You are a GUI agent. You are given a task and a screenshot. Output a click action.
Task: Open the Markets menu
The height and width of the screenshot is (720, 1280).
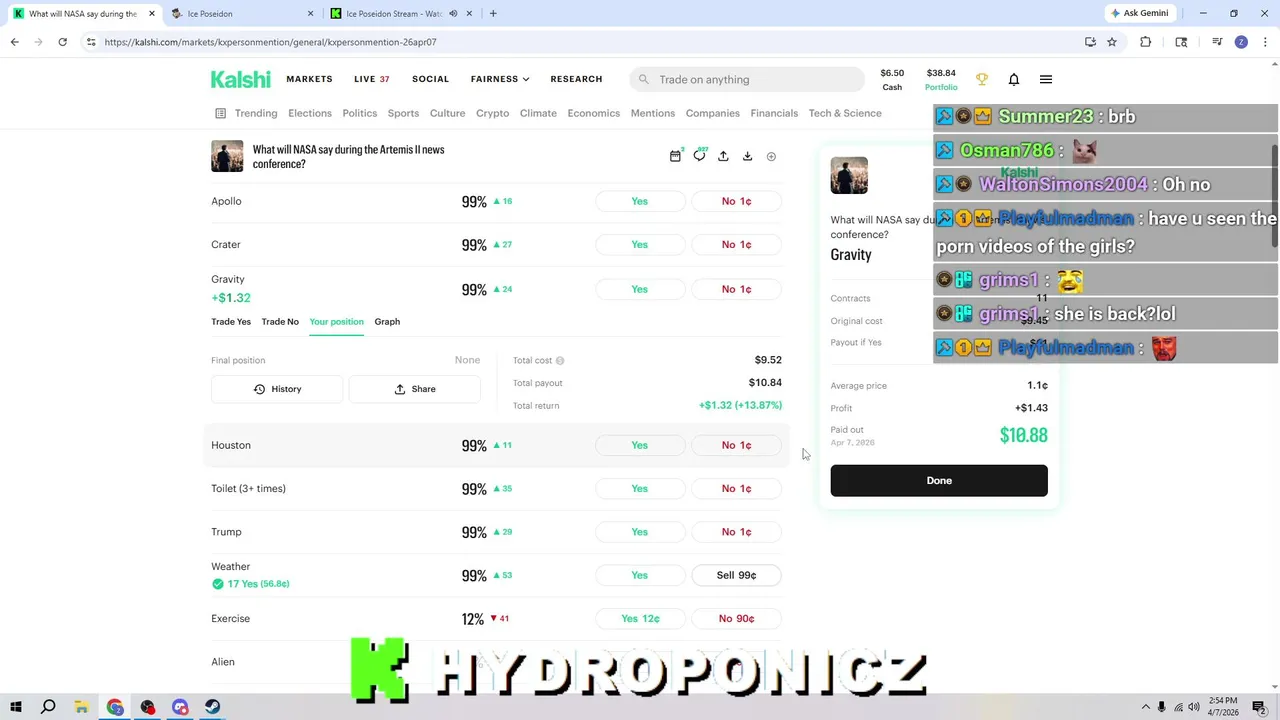point(309,79)
